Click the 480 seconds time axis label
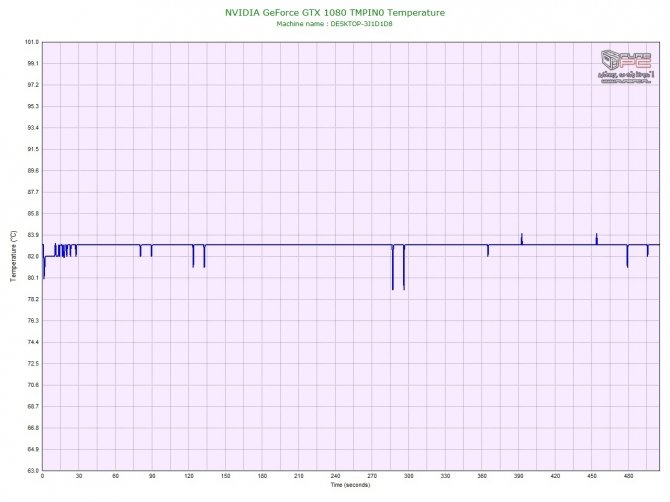The width and height of the screenshot is (670, 502). 629,476
